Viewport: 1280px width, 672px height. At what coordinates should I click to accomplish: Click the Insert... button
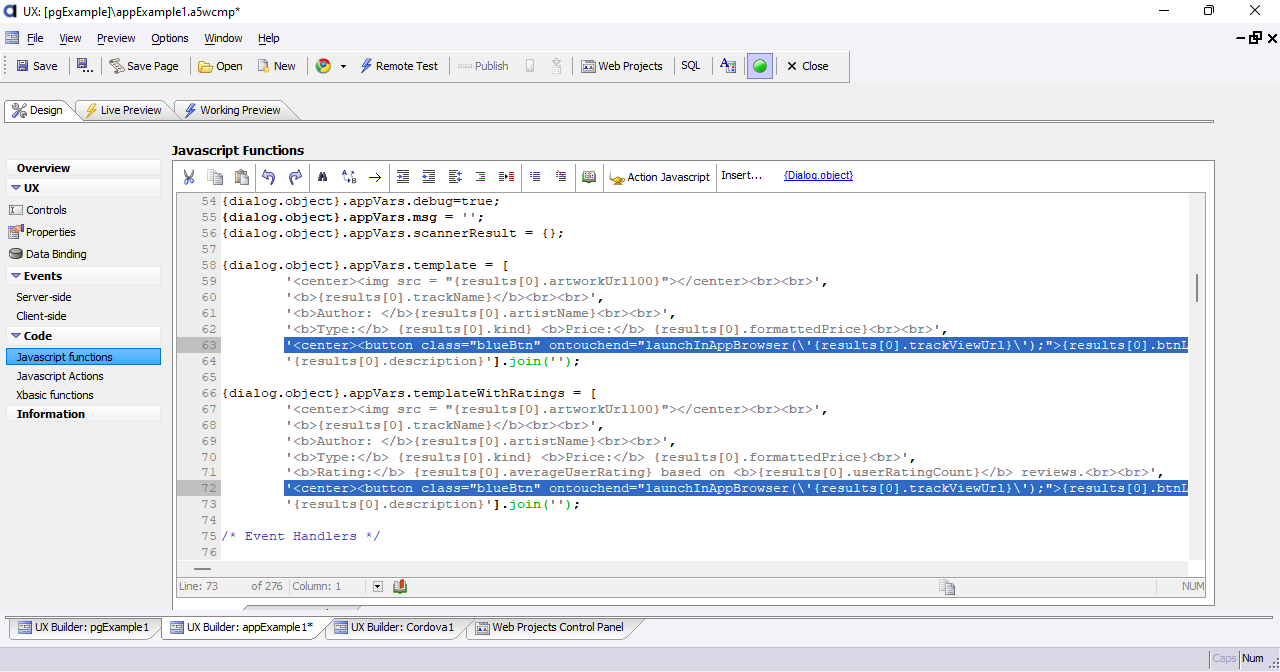[742, 175]
